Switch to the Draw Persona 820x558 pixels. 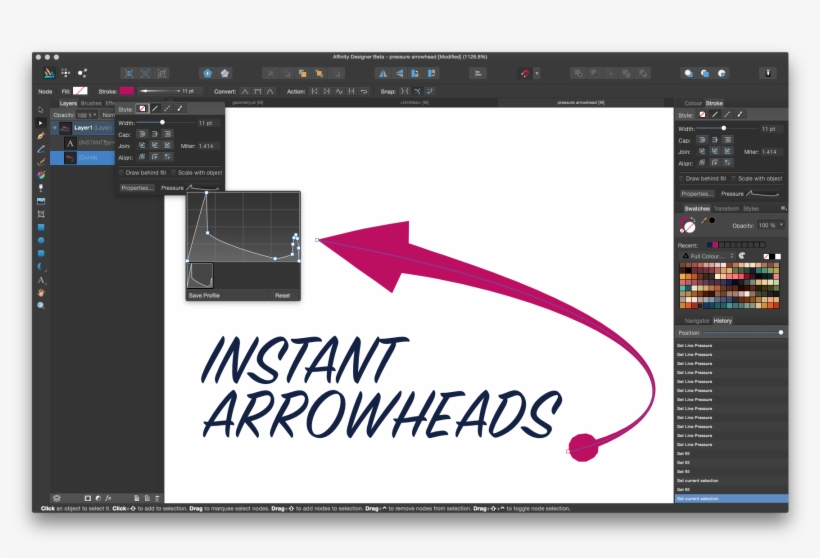(x=49, y=73)
